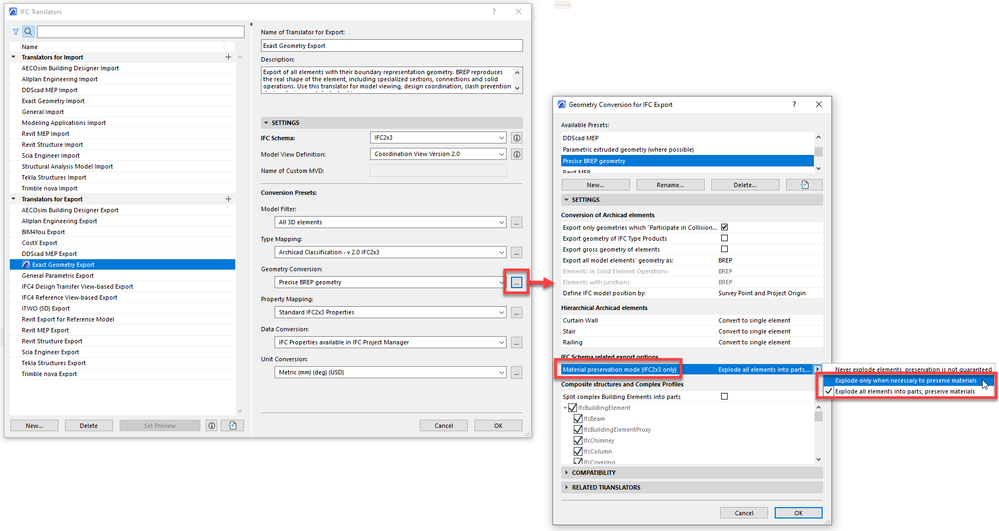The width and height of the screenshot is (999, 531).
Task: Open the Type Mapping dropdown
Action: [x=391, y=252]
